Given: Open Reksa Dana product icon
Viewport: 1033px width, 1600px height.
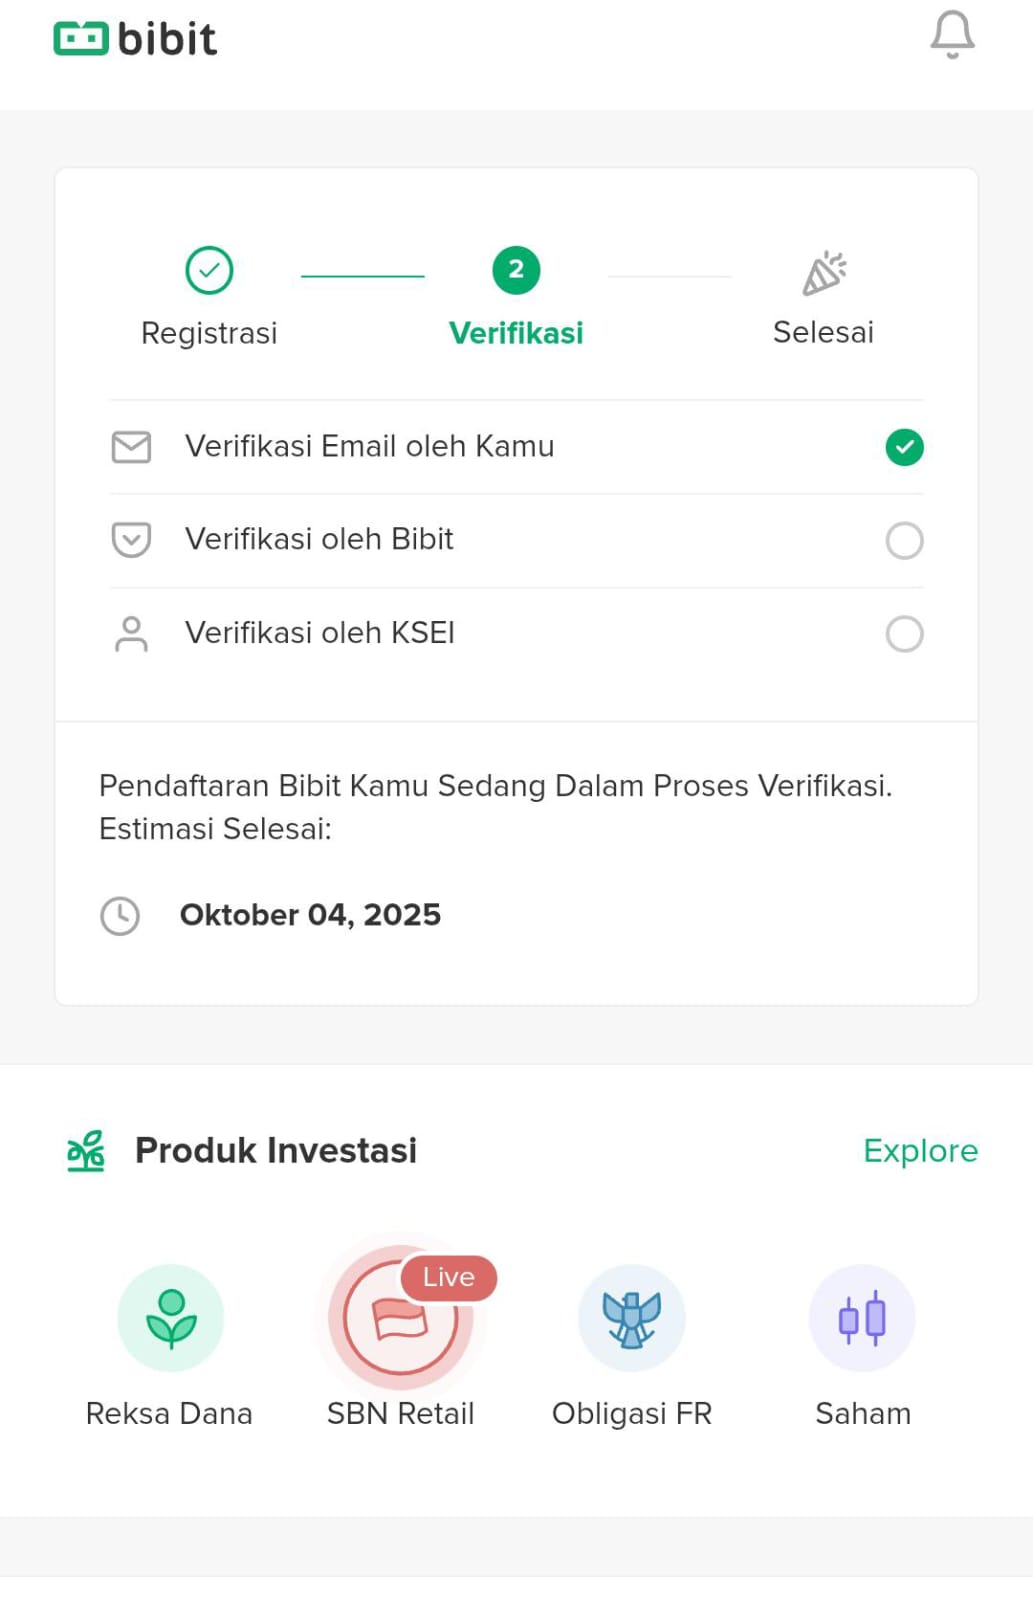Looking at the screenshot, I should tap(170, 1317).
